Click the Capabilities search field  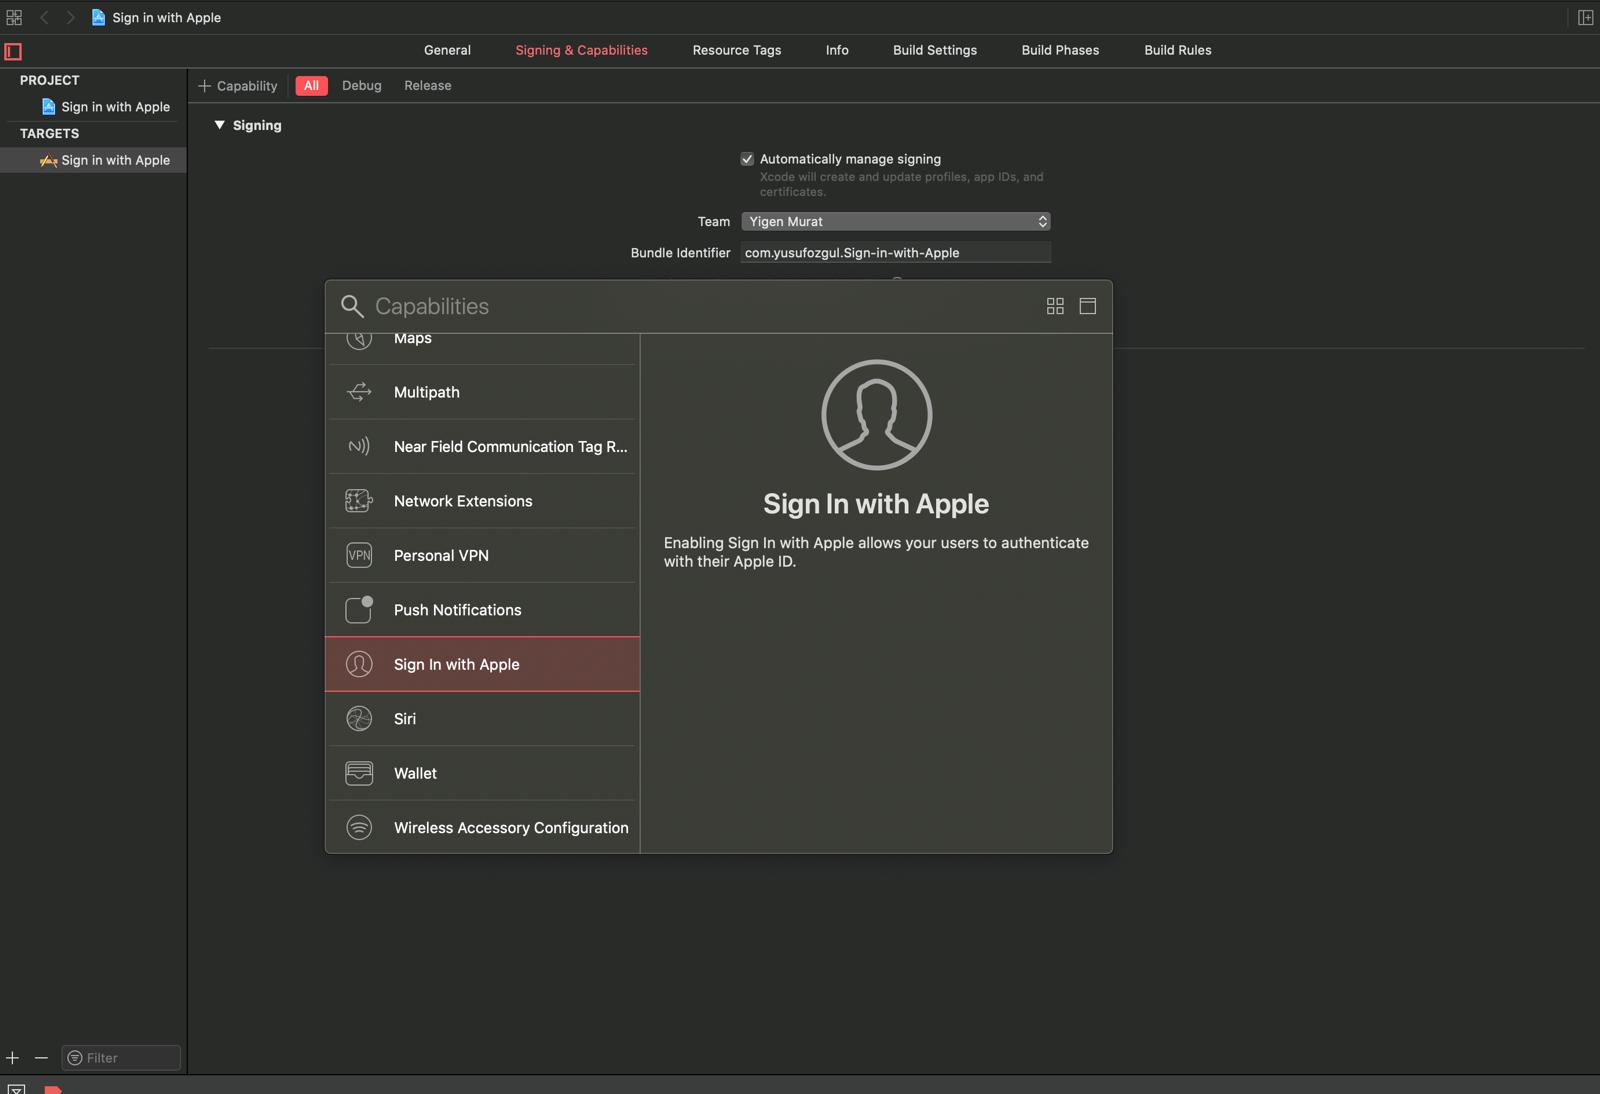(700, 306)
